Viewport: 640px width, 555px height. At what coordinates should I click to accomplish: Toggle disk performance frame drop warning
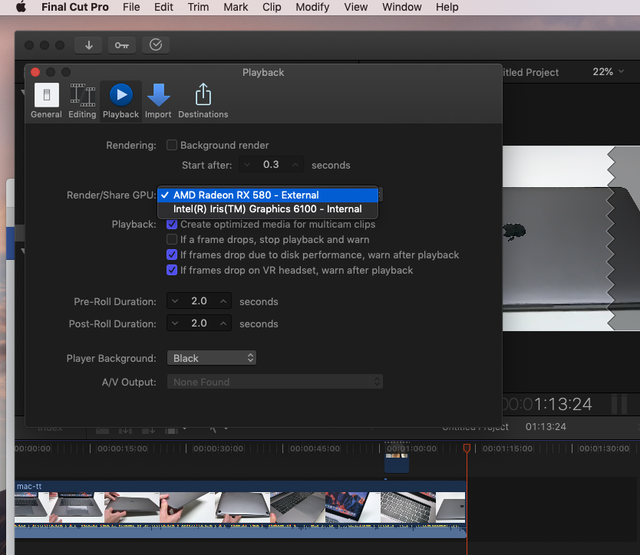click(172, 255)
